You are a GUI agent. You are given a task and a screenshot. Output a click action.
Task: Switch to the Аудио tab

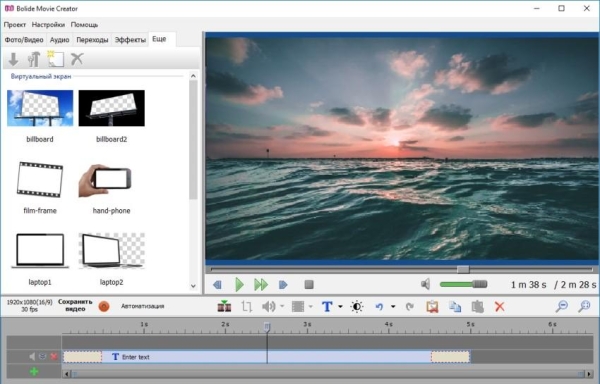[x=60, y=40]
